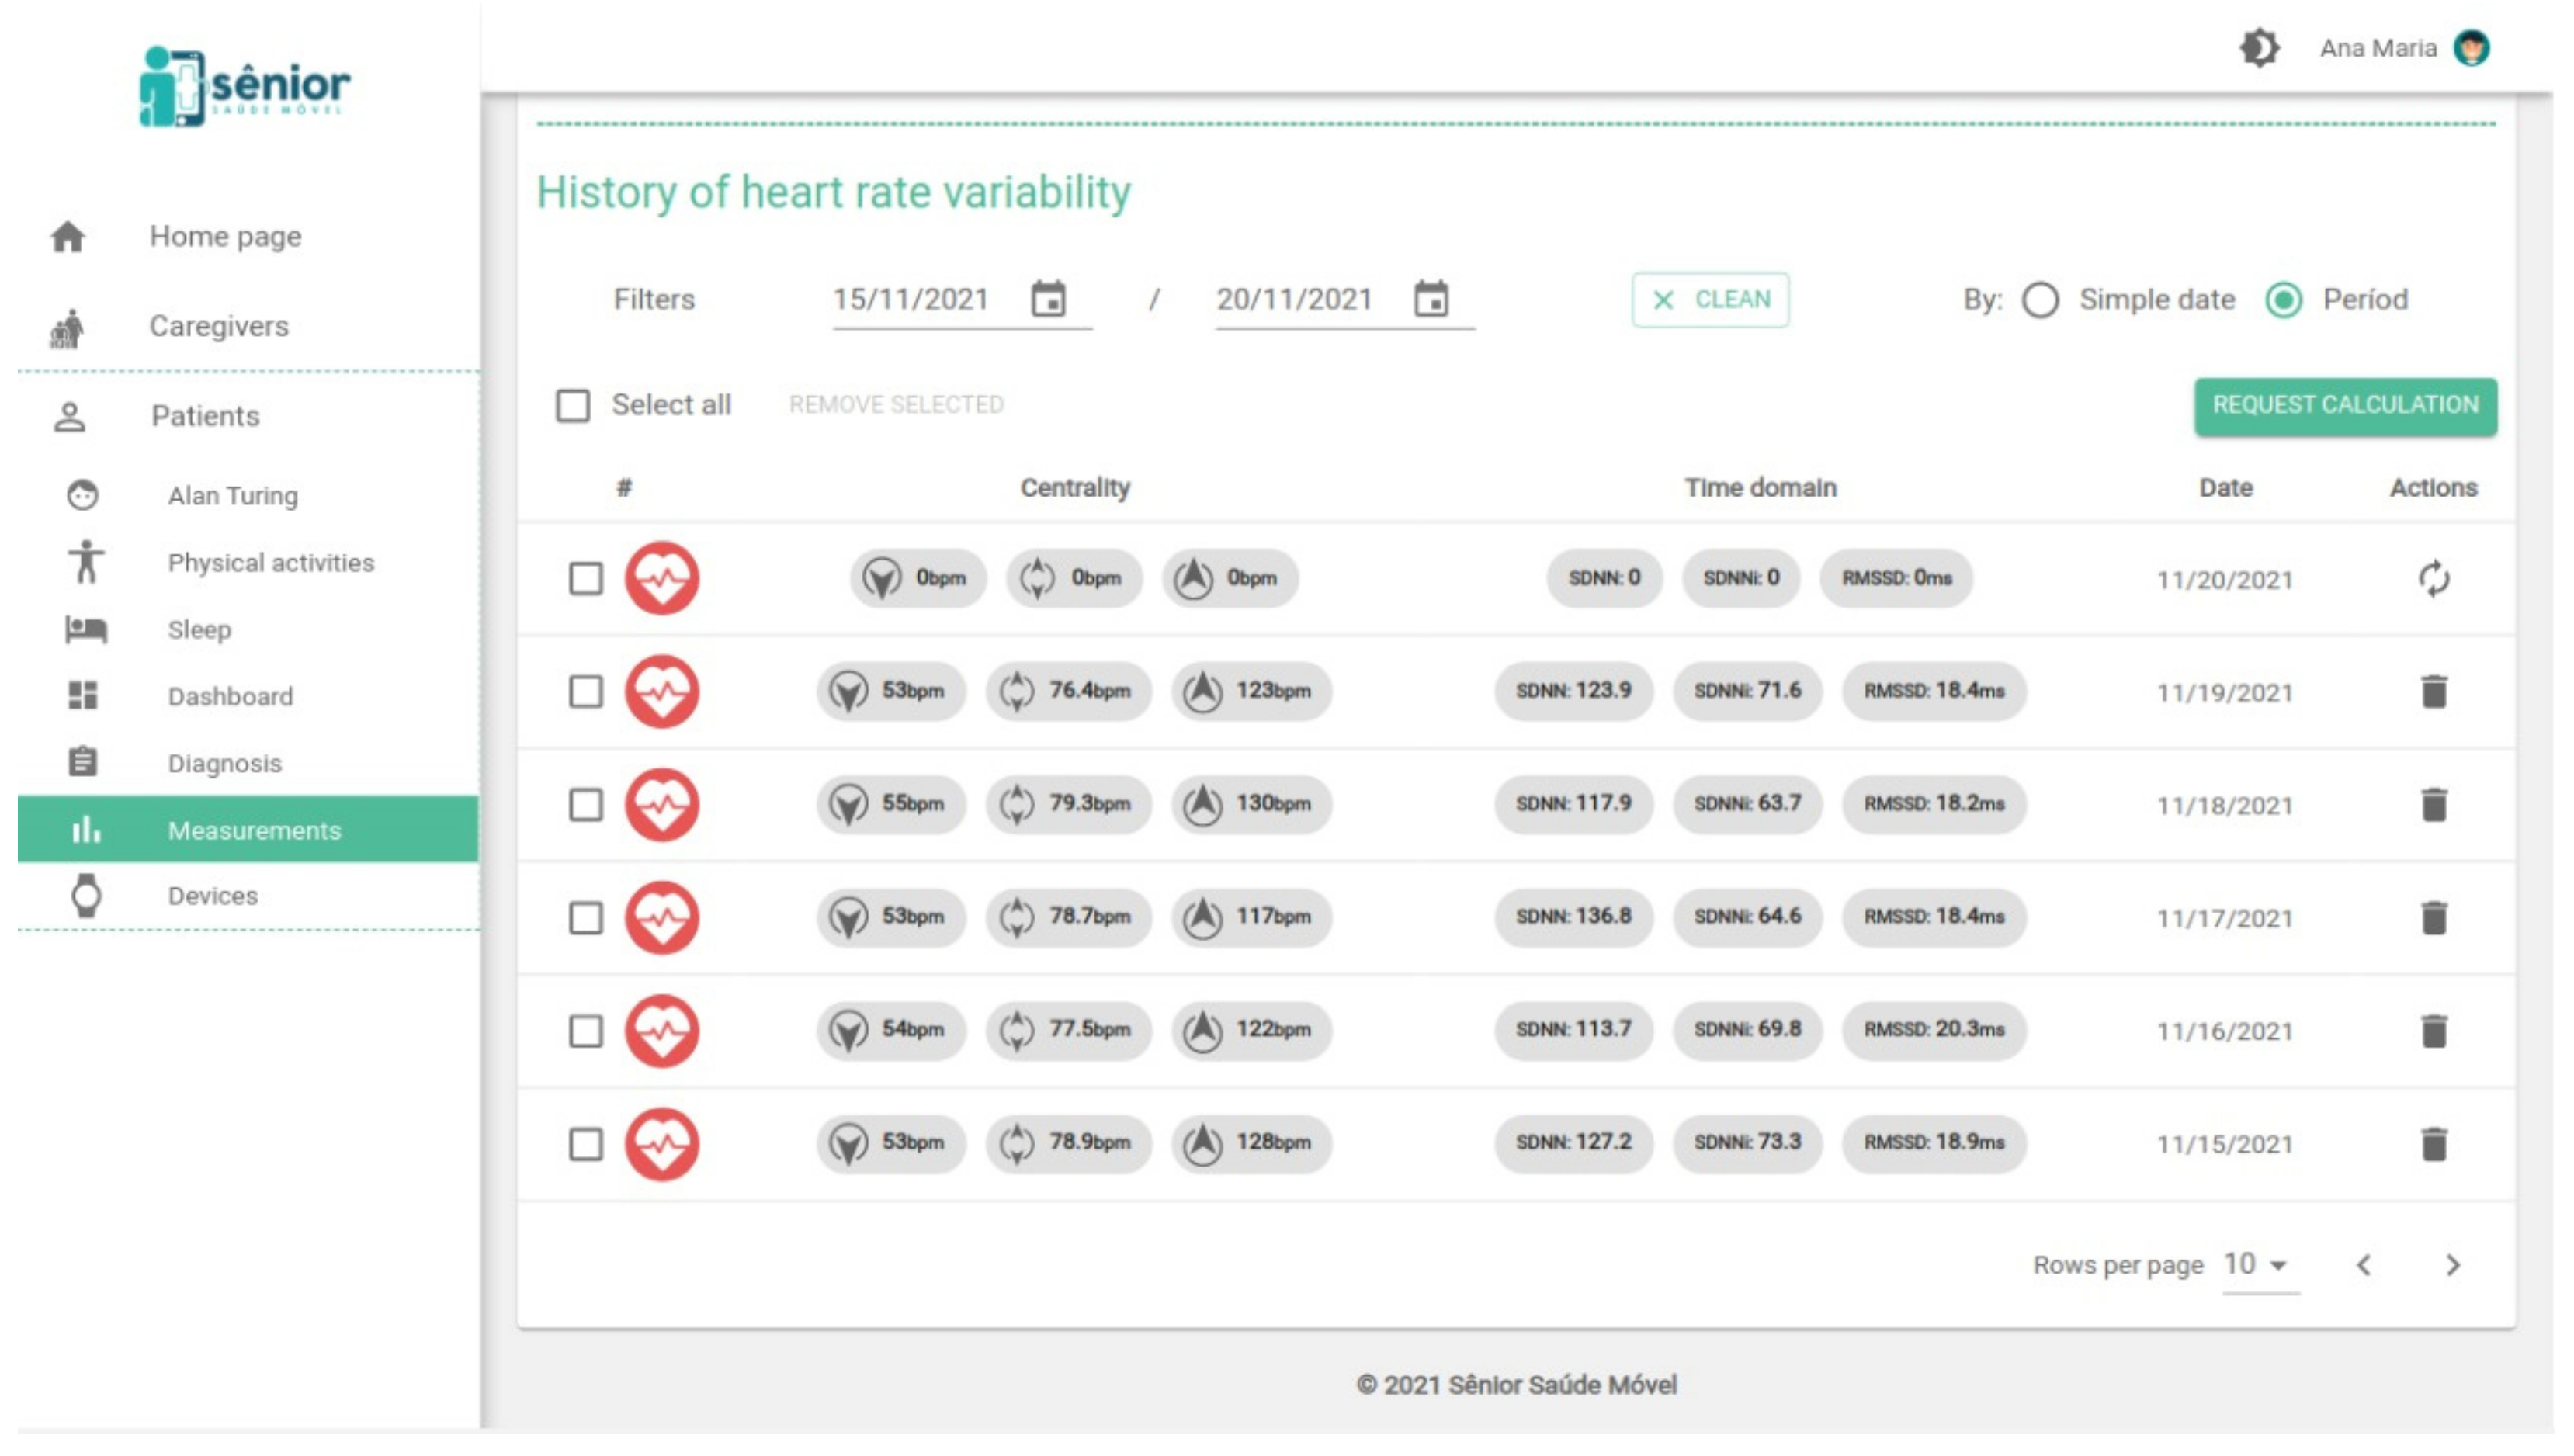
Task: Select the Period radio option
Action: [2283, 300]
